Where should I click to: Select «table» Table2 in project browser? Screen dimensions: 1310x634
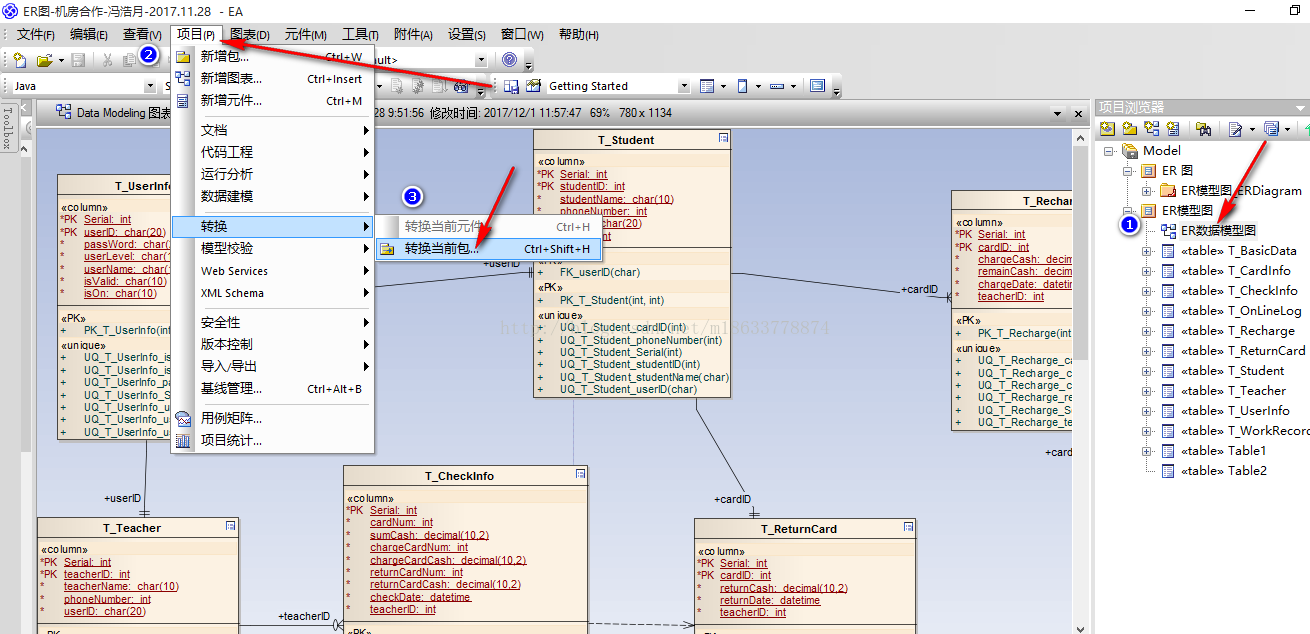(1223, 471)
